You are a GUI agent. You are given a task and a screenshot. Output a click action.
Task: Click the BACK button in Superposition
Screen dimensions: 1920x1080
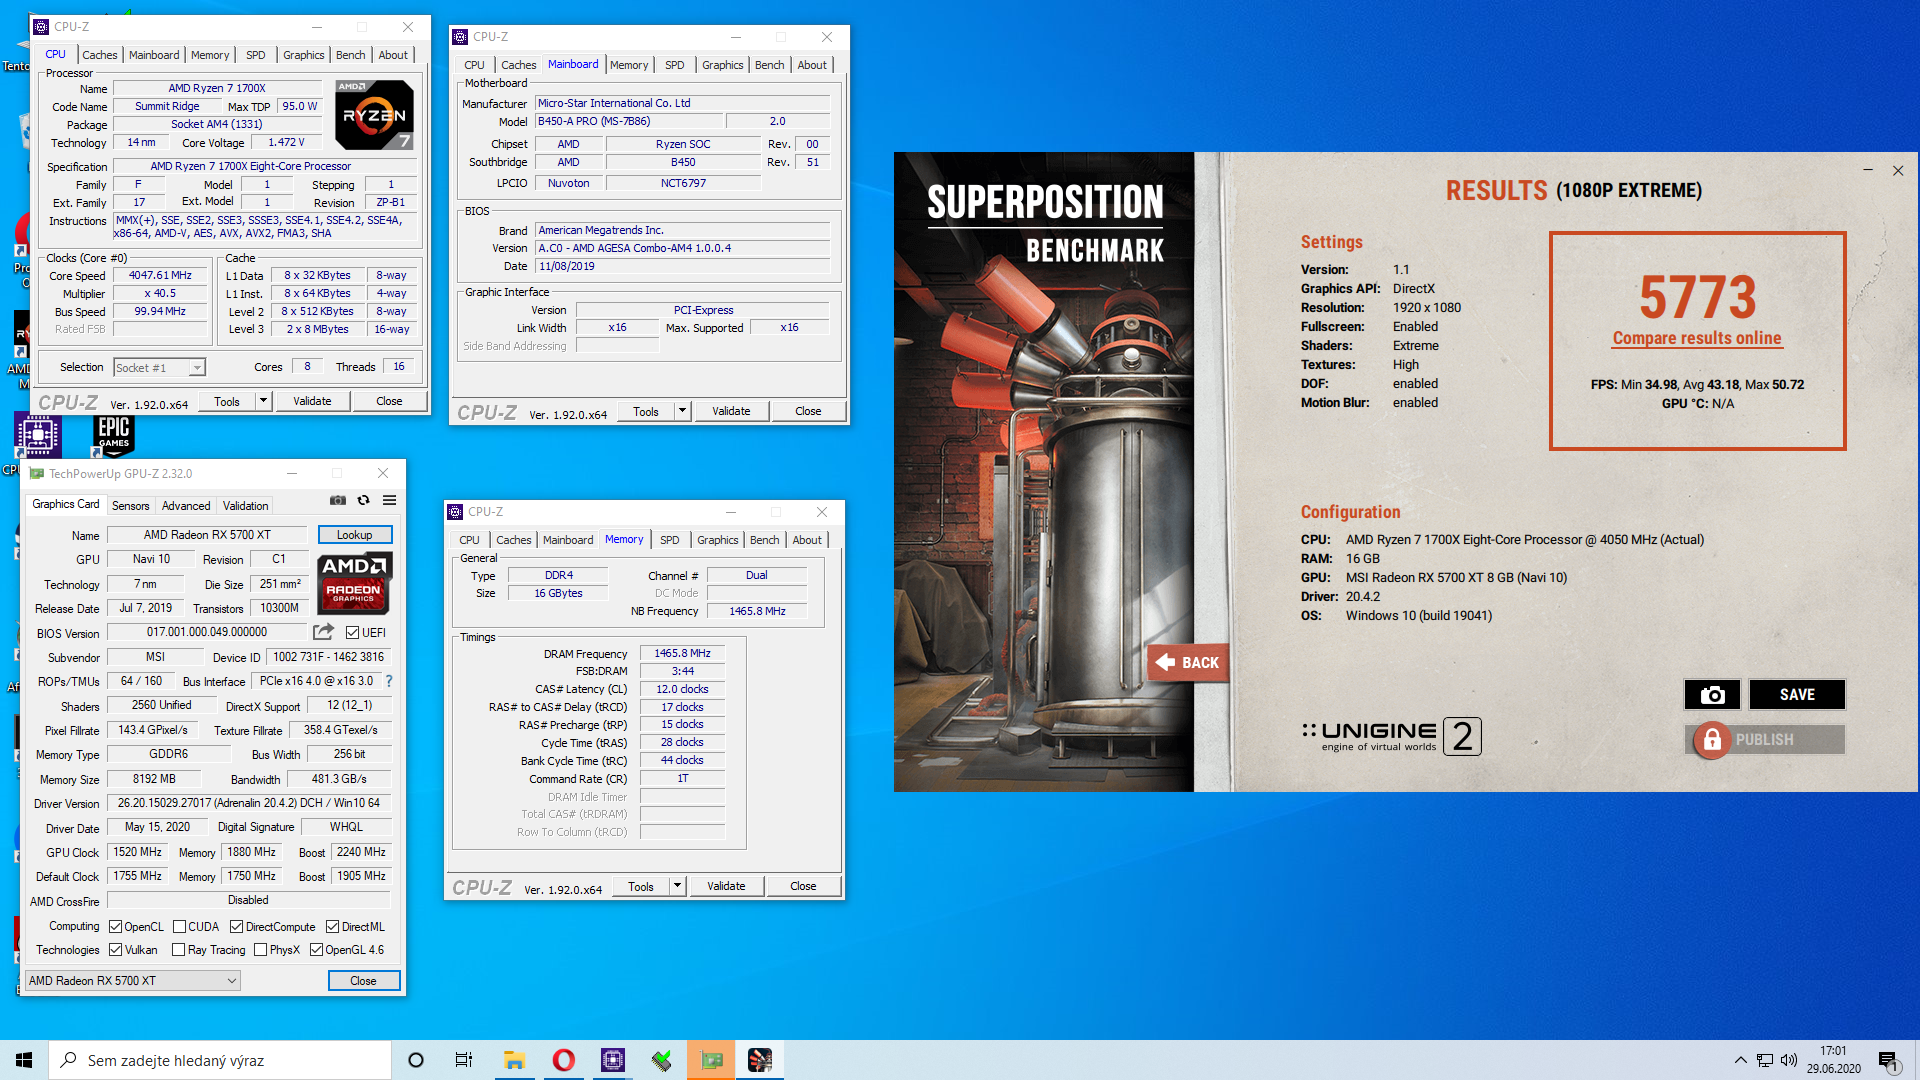(x=1188, y=662)
